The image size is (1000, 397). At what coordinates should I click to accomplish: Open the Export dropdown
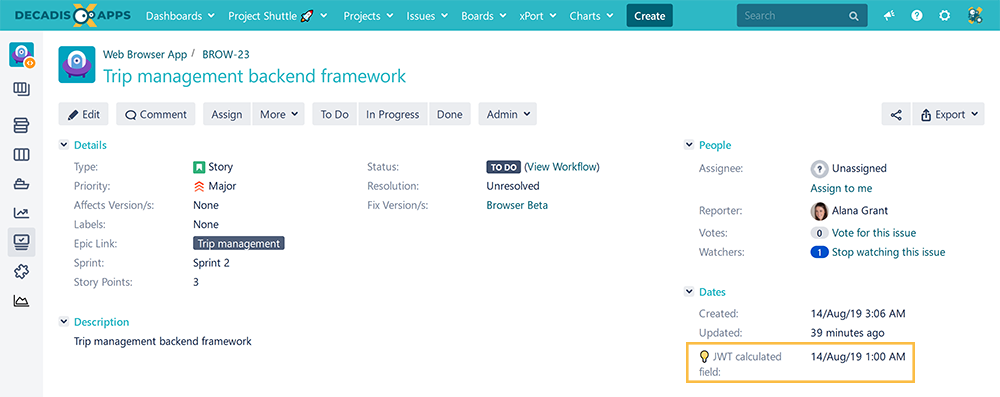click(948, 114)
